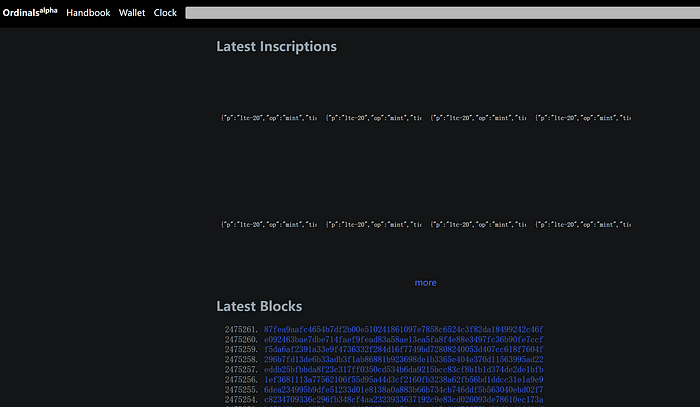
Task: Select block number 2475260
Action: (x=241, y=340)
